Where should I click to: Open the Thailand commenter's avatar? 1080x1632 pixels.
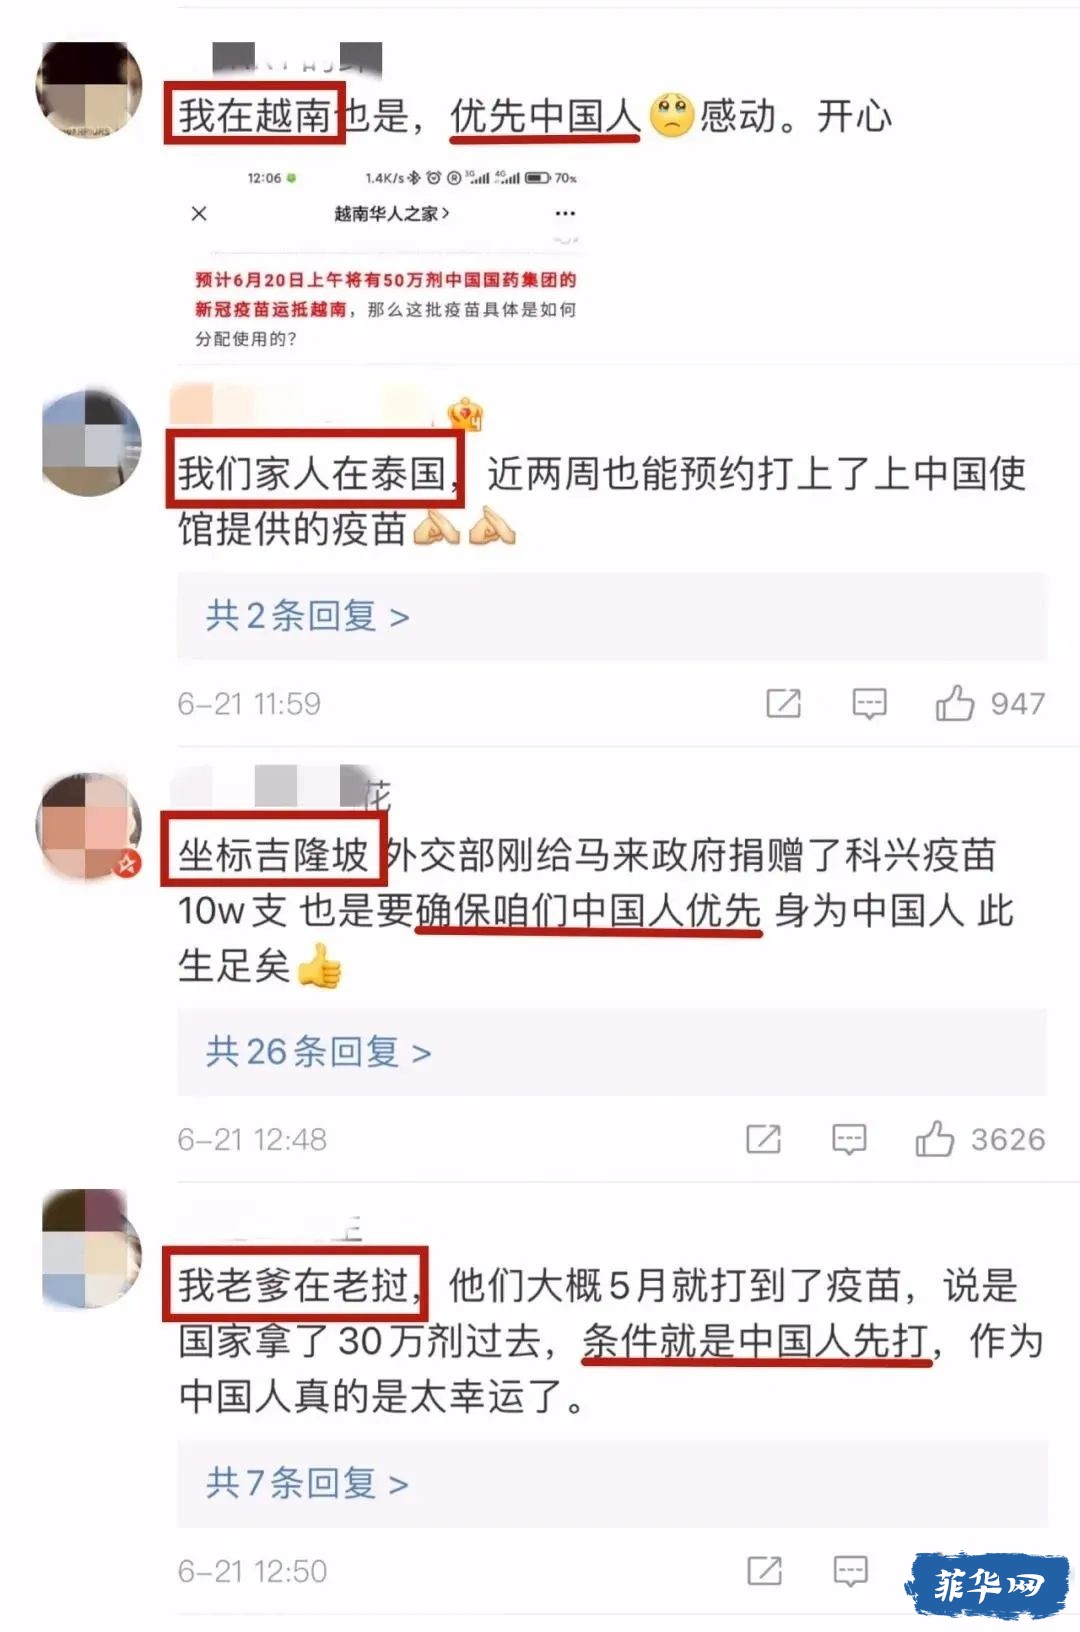tap(91, 443)
